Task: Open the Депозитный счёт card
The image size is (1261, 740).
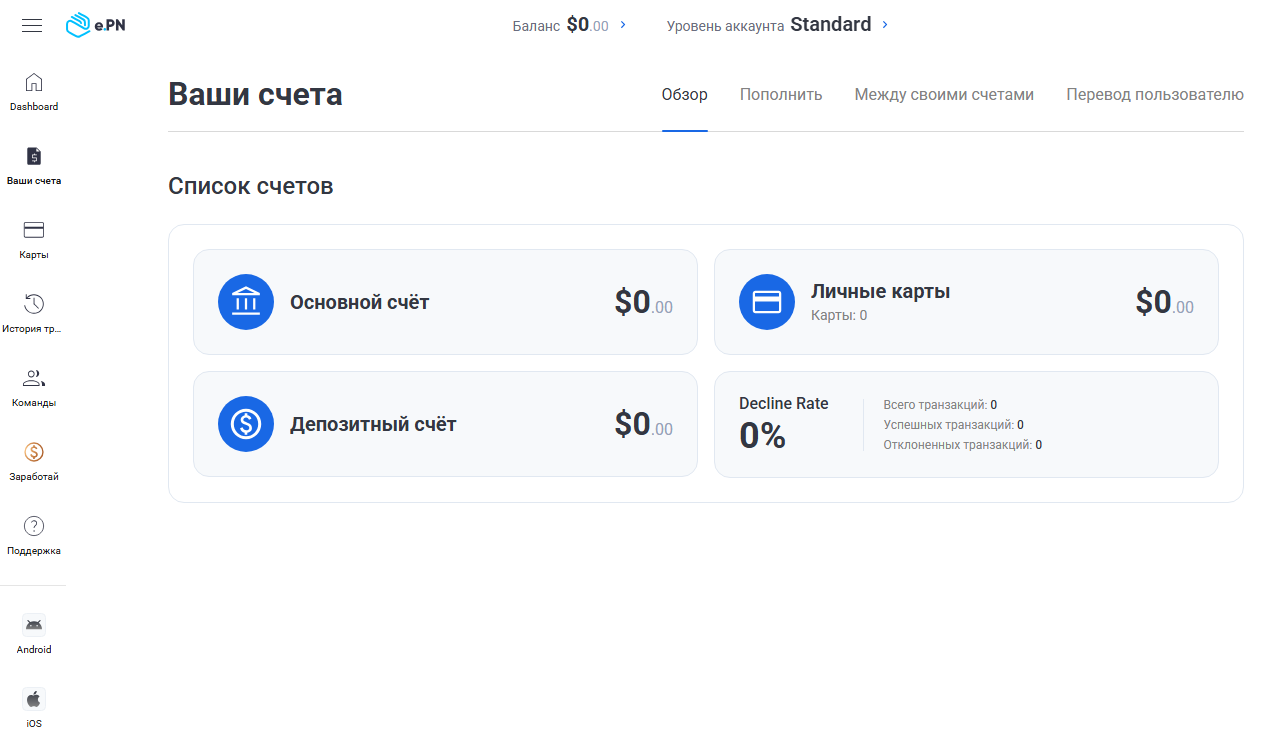Action: pos(445,424)
